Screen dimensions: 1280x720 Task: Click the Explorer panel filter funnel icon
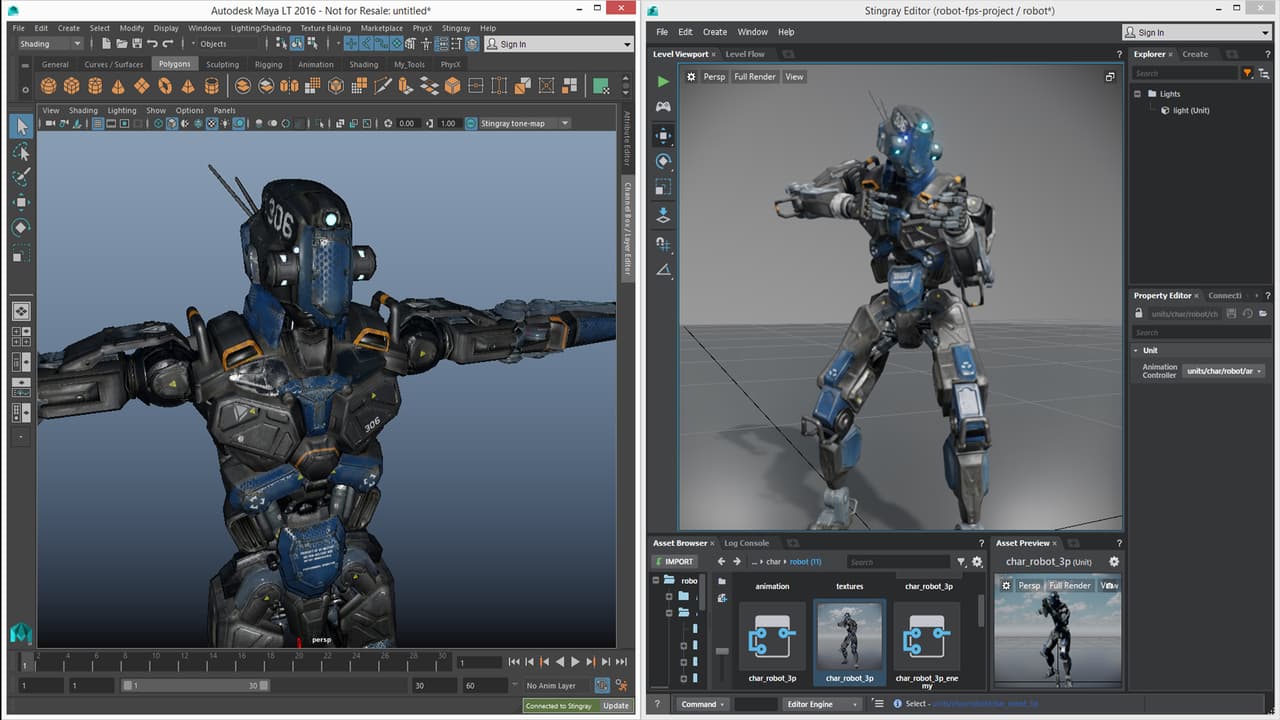[x=1247, y=73]
